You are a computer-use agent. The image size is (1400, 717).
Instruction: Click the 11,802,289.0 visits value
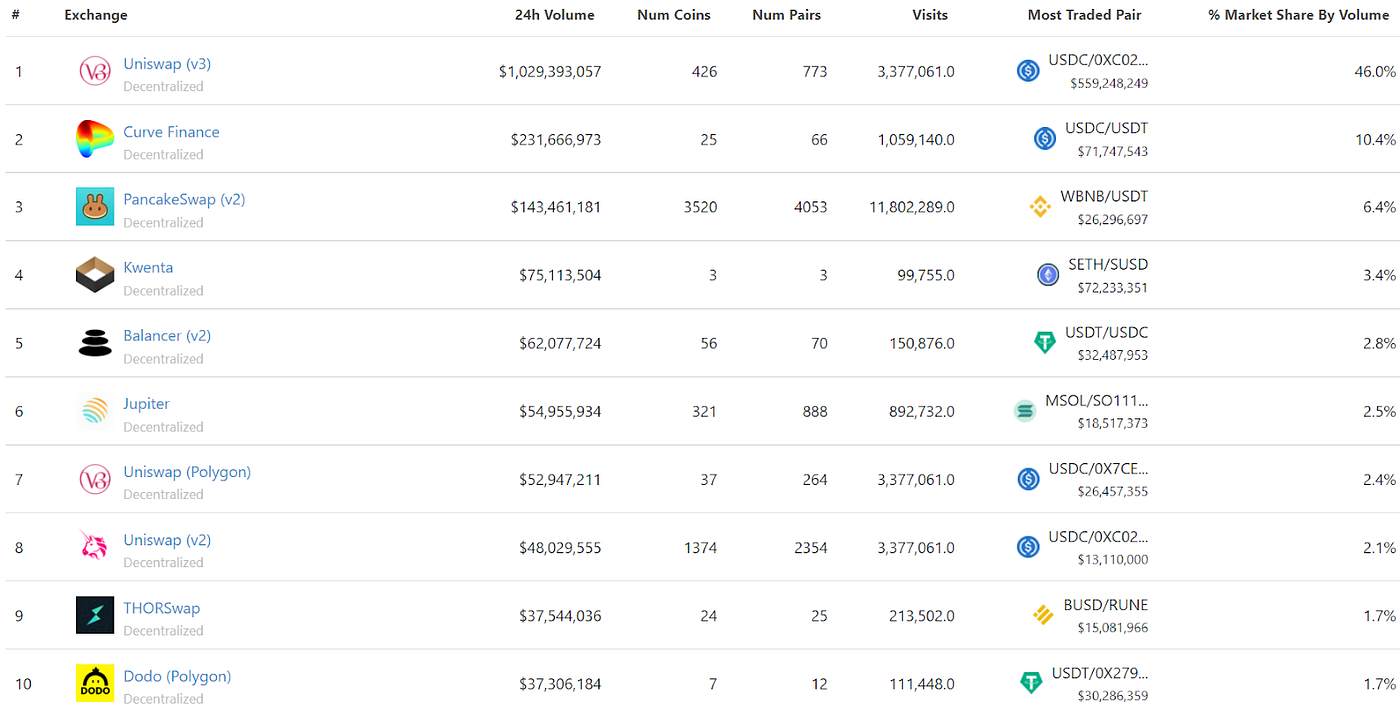[x=912, y=208]
